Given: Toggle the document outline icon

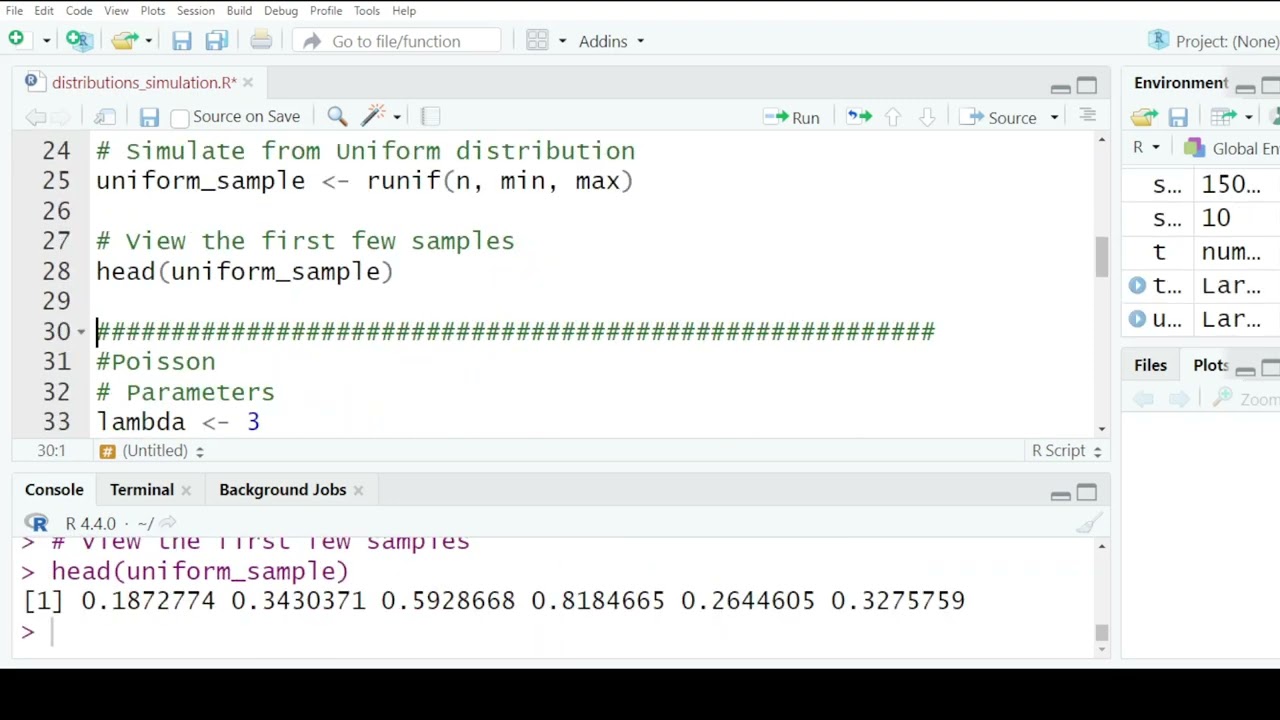Looking at the screenshot, I should tap(1088, 116).
